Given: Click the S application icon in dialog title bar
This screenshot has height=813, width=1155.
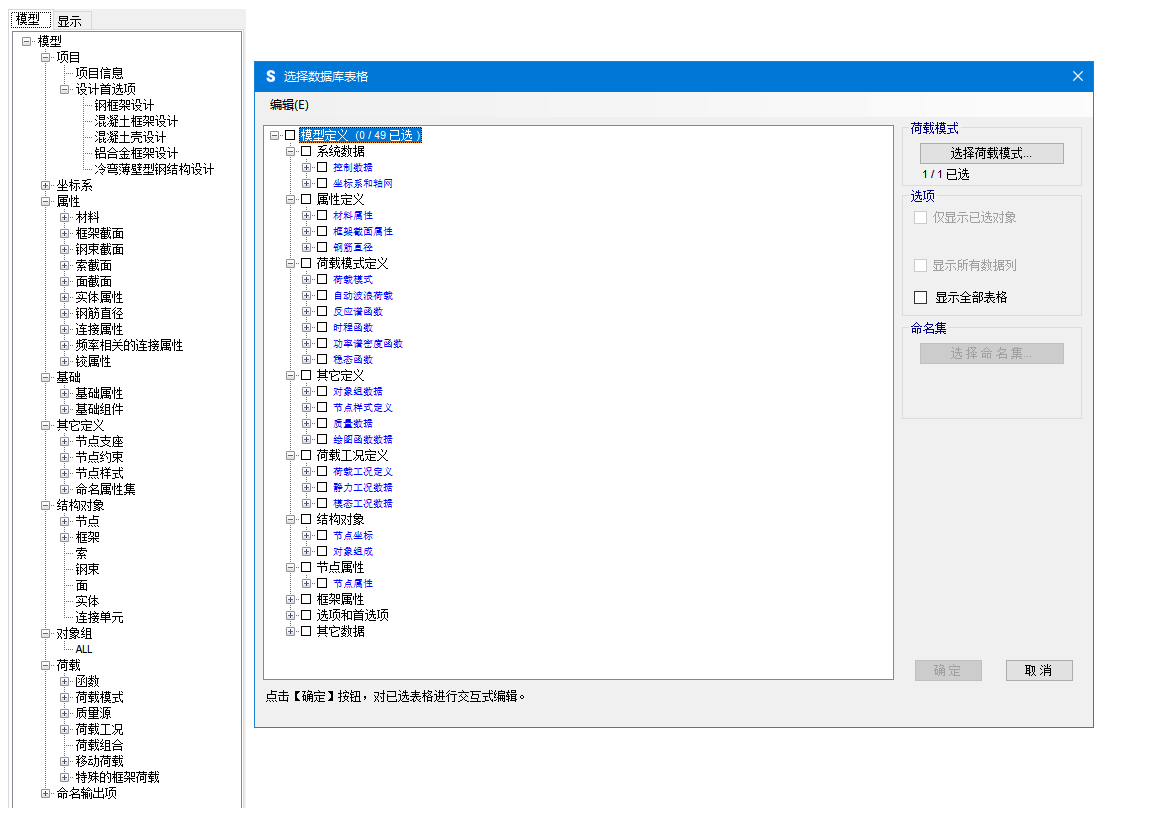Looking at the screenshot, I should tap(270, 76).
